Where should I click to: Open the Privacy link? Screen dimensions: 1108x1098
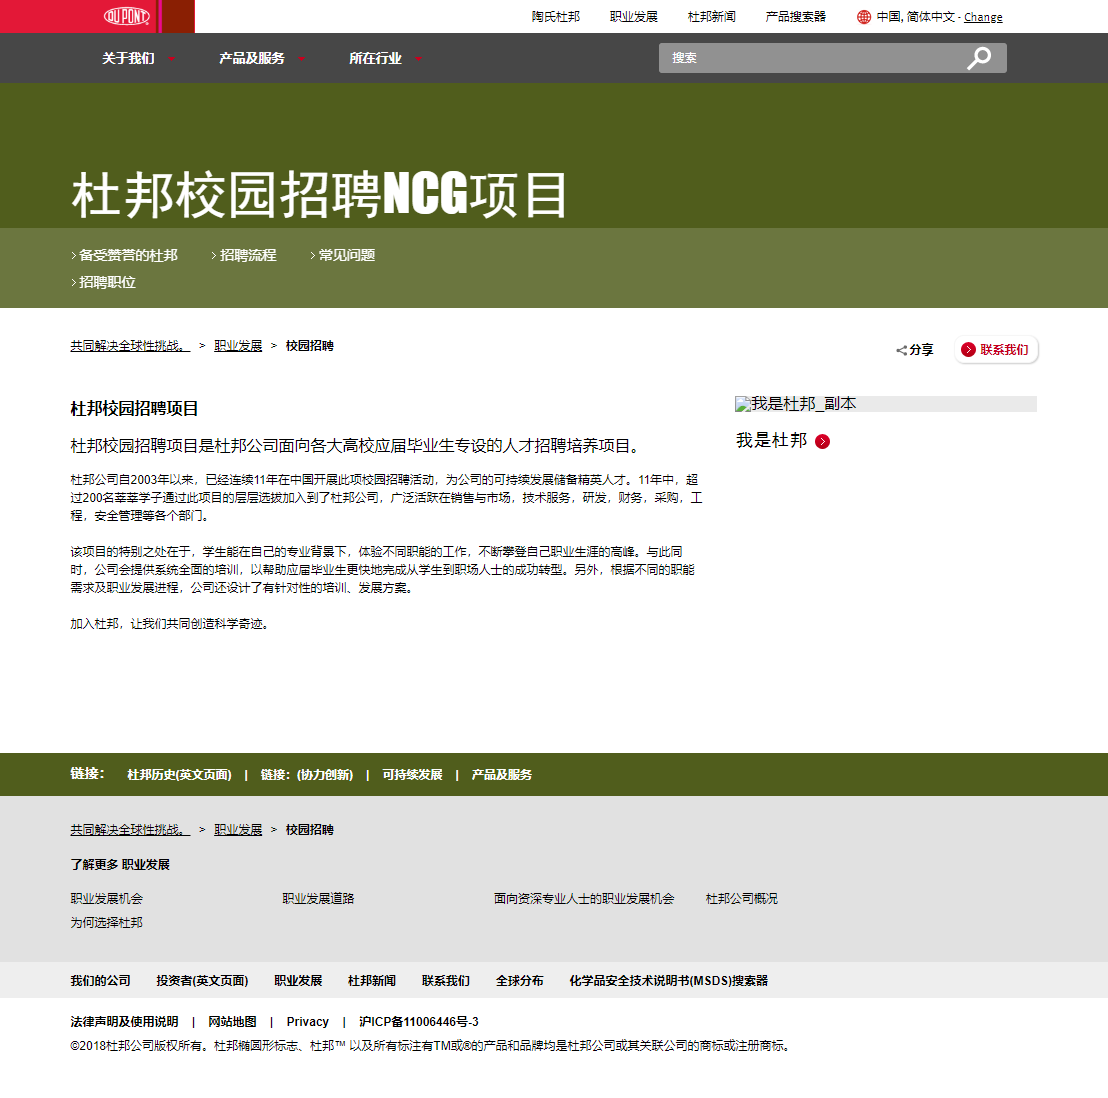click(x=307, y=1022)
